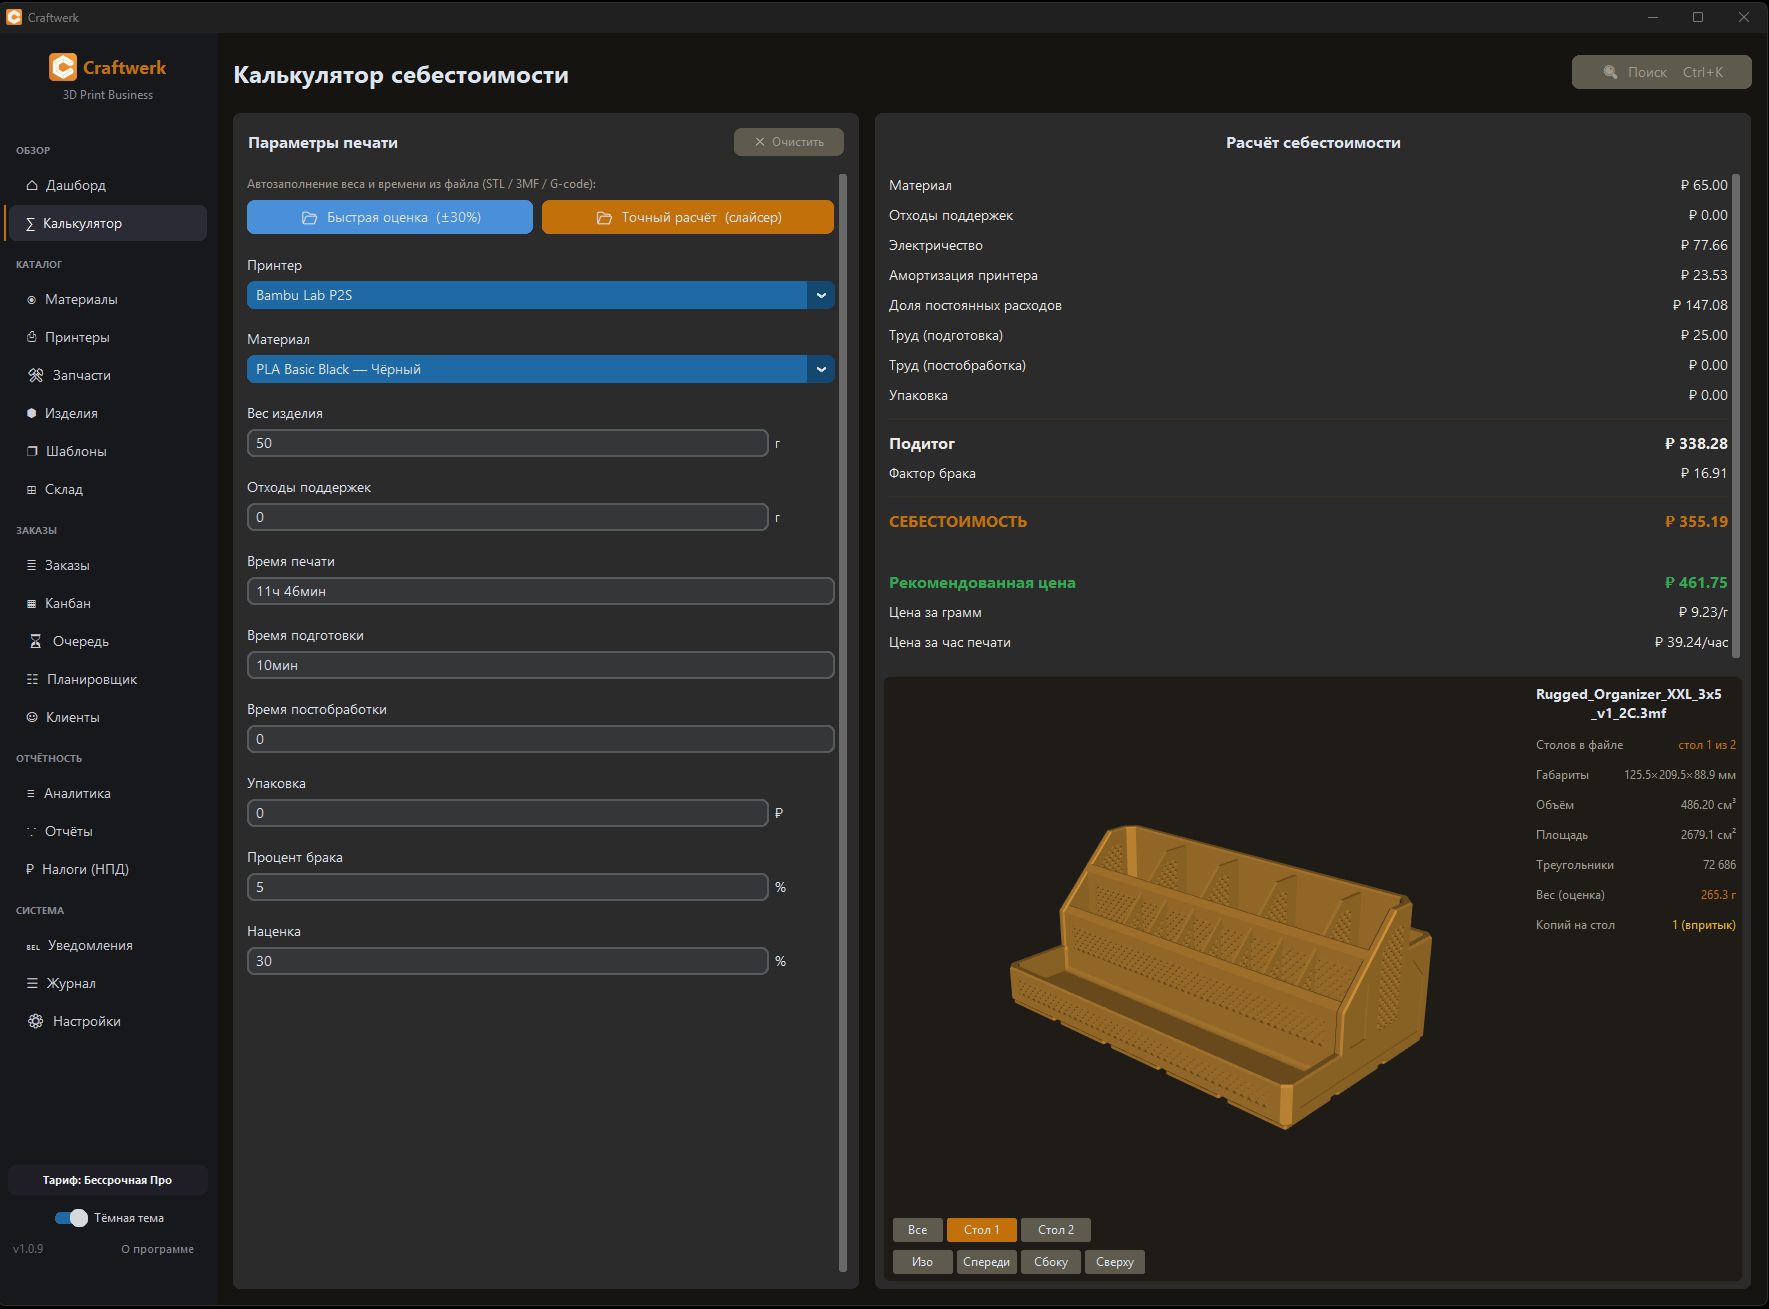1769x1309 pixels.
Task: Open the О программе about link
Action: coord(157,1249)
